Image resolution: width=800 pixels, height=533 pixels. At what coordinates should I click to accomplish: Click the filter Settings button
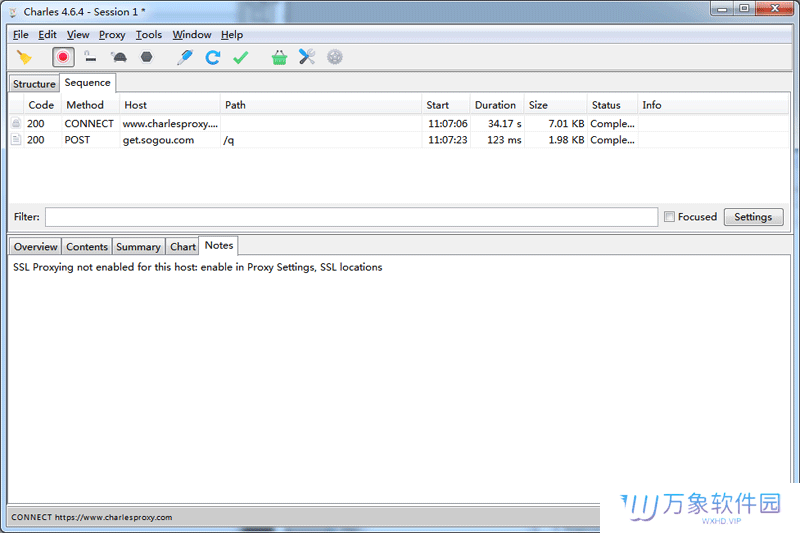[x=753, y=217]
